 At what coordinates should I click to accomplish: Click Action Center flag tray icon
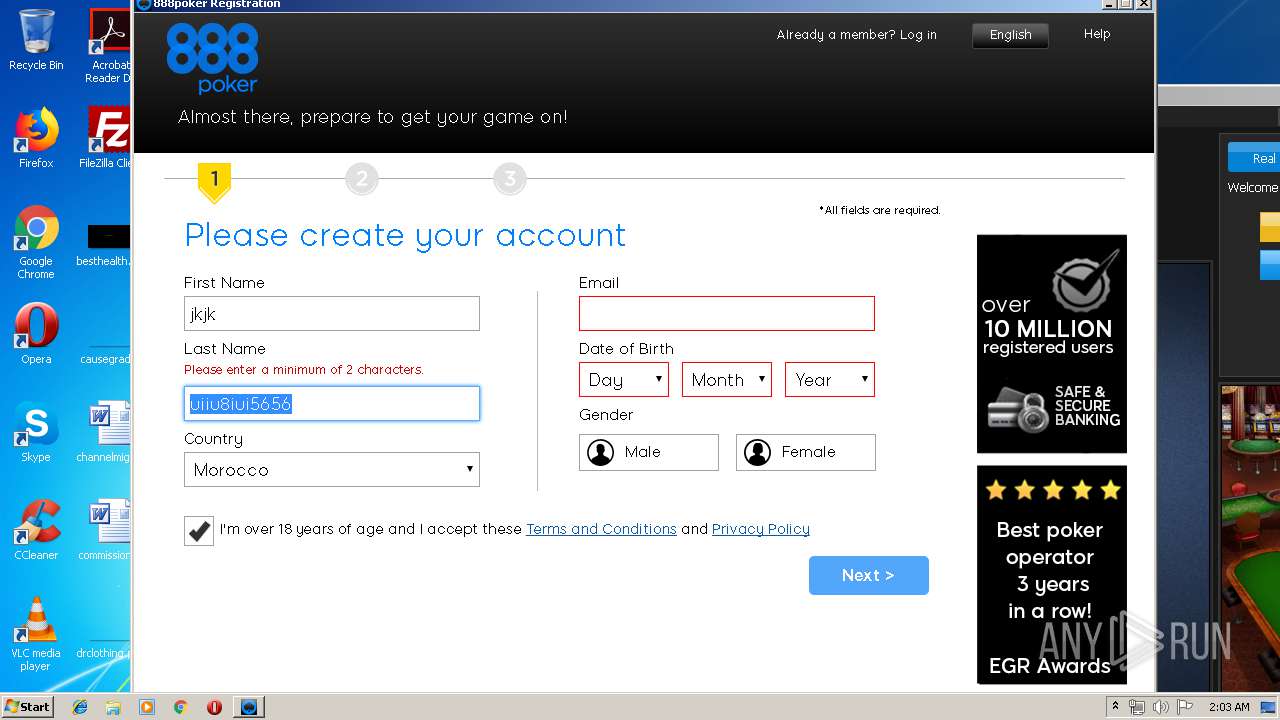1183,707
